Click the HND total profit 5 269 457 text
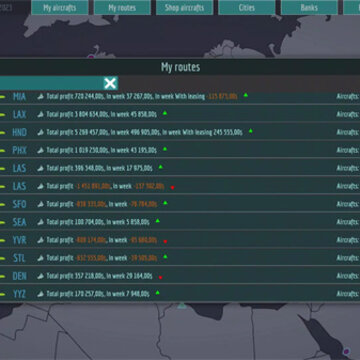The image size is (360, 360). 78,132
